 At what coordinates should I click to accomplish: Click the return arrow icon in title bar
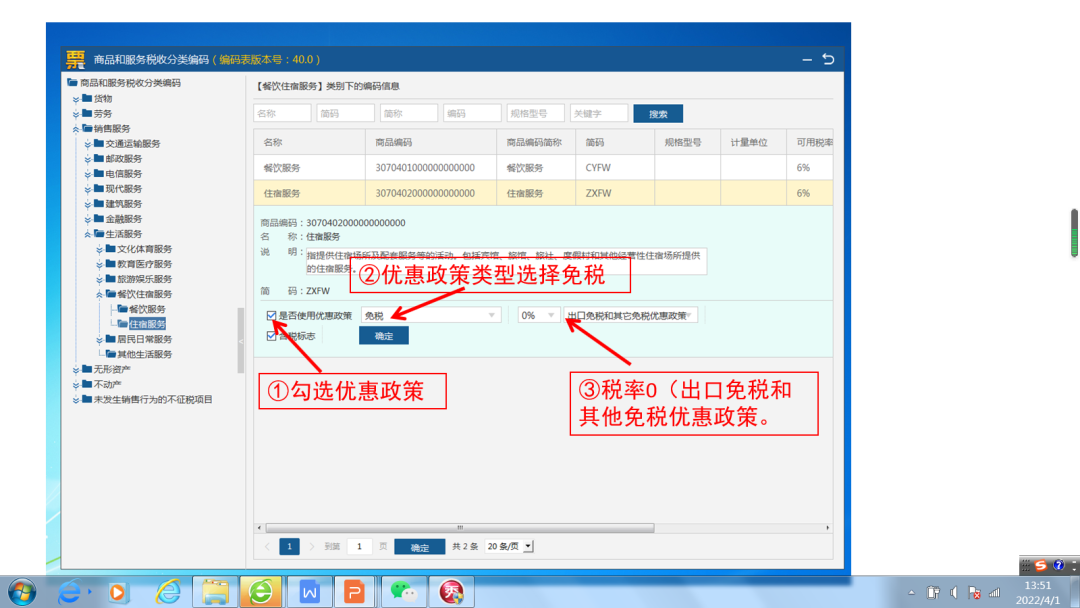coord(829,59)
